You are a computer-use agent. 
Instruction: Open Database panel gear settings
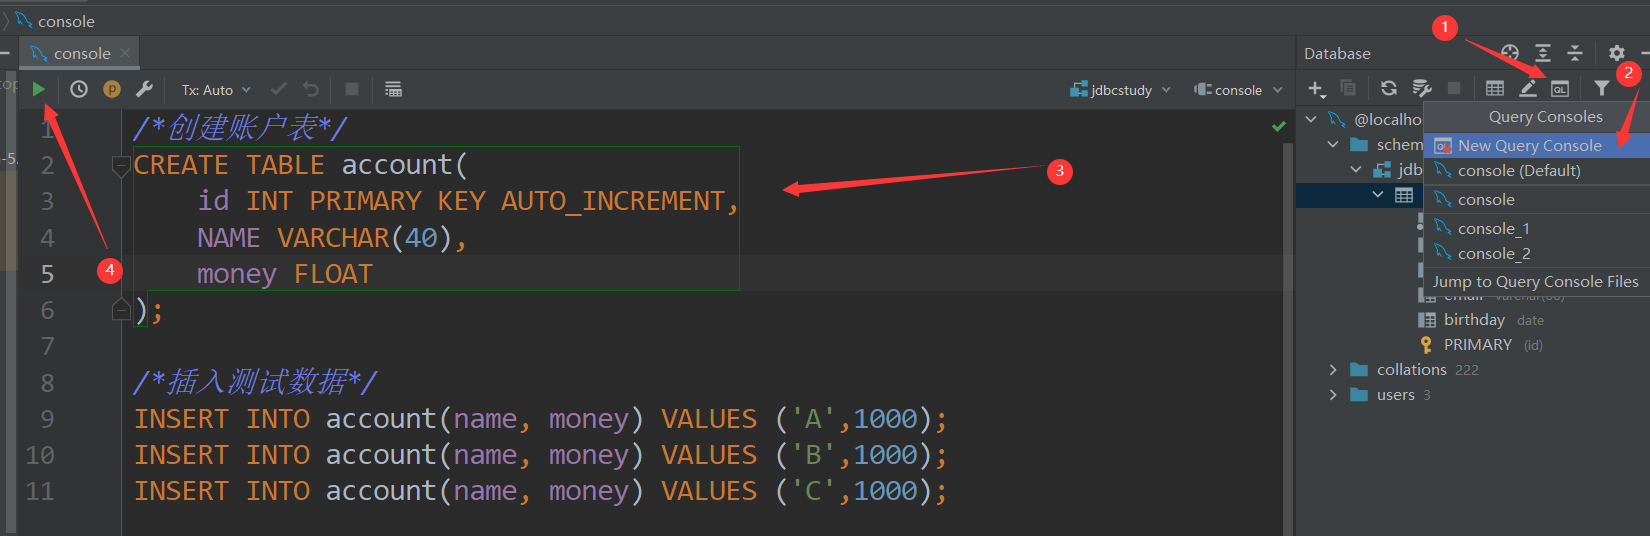[1617, 53]
